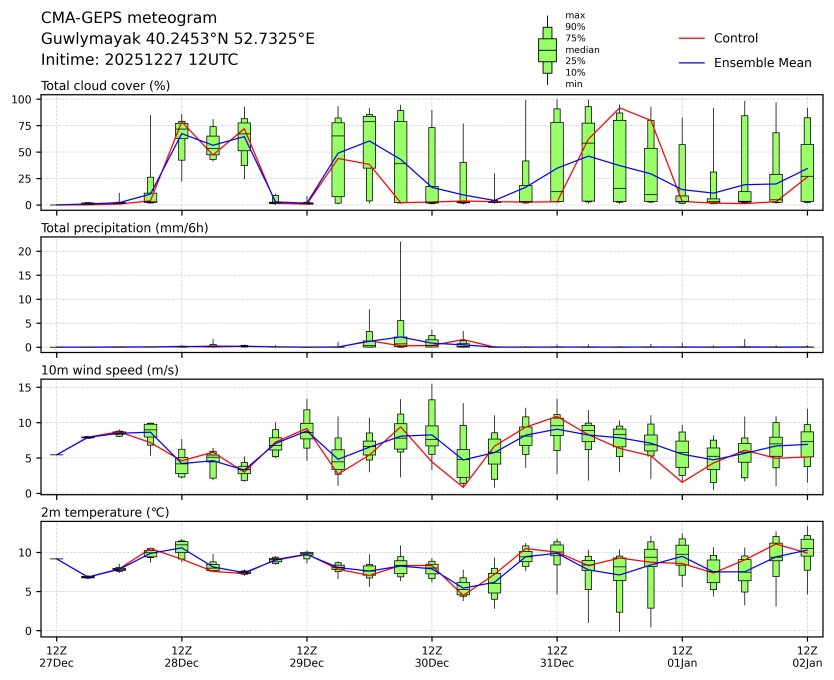The image size is (834, 680).
Task: Click the "Total precipitation (mm/6h)" panel title
Action: coord(124,228)
